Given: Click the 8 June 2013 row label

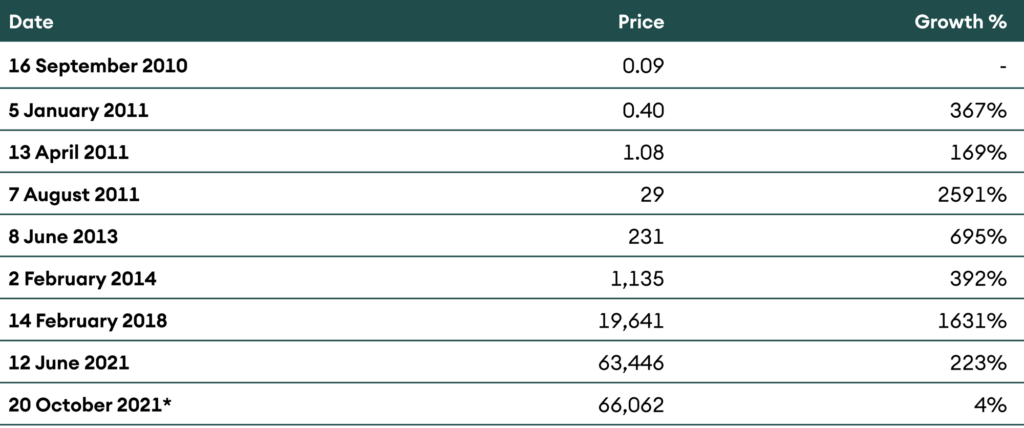Looking at the screenshot, I should pyautogui.click(x=63, y=237).
